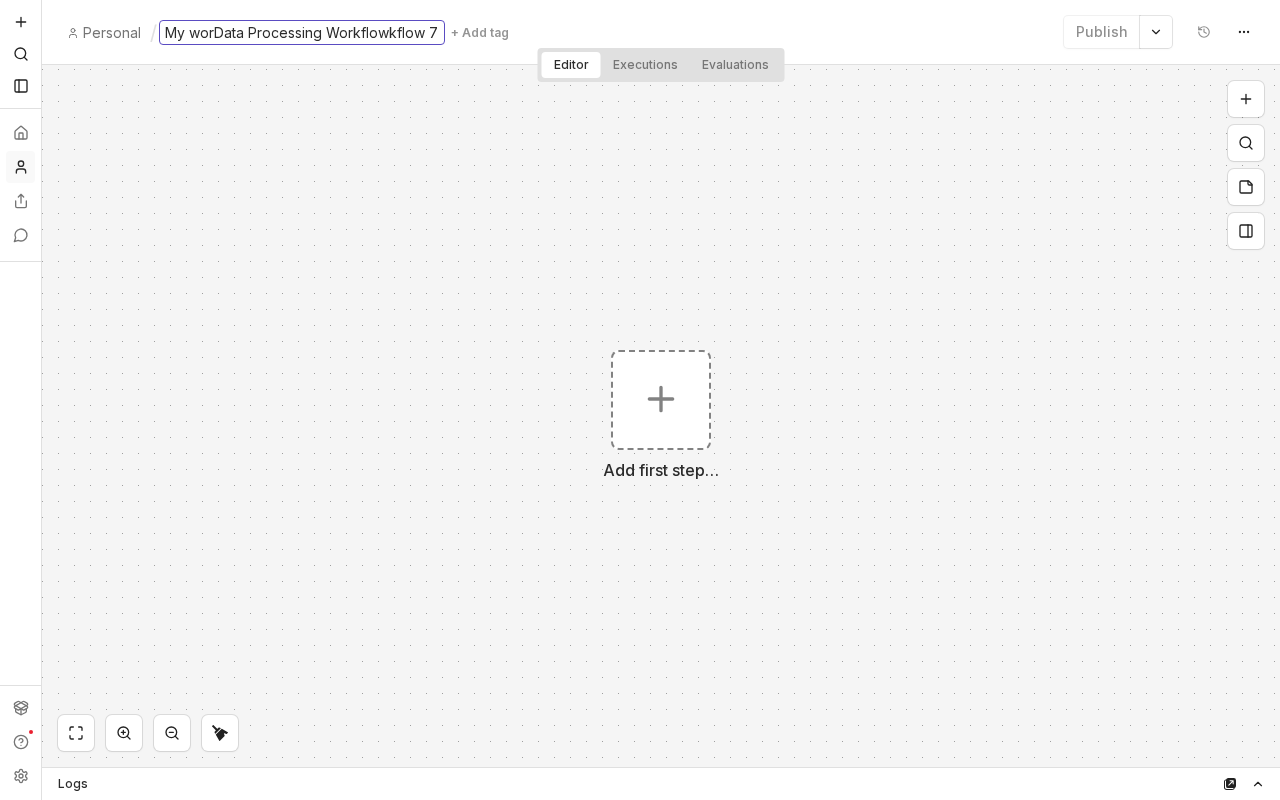Viewport: 1280px width, 800px height.
Task: Open the Settings gear icon
Action: 21,776
